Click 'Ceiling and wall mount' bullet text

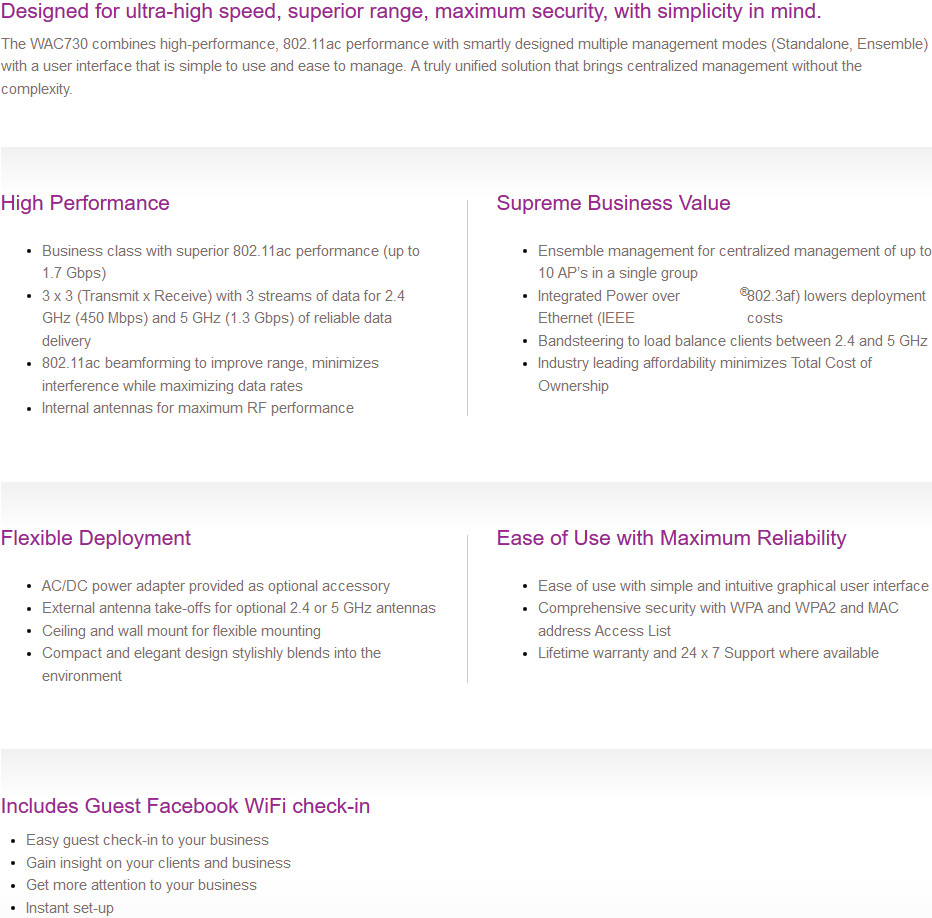click(181, 631)
